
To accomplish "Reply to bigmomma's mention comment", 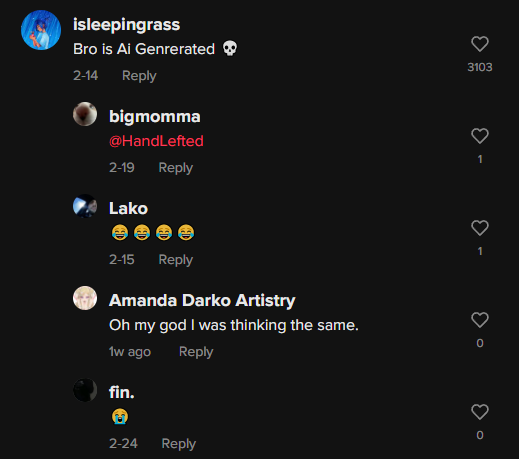I will [x=176, y=168].
